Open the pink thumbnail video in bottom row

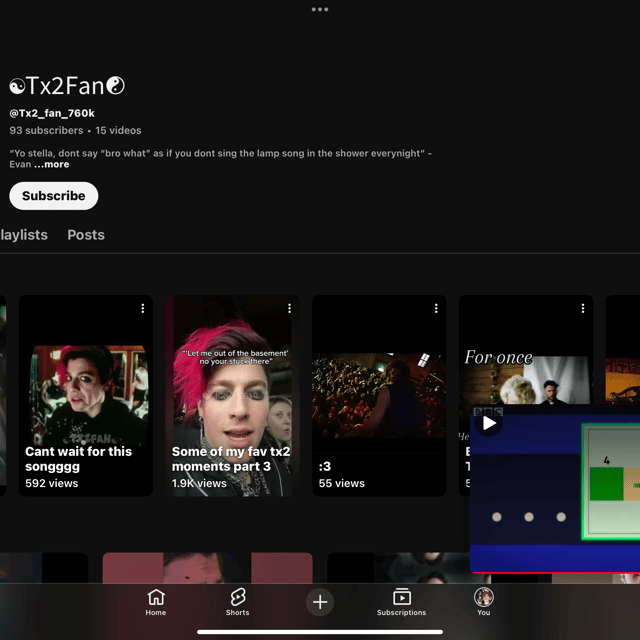[207, 568]
